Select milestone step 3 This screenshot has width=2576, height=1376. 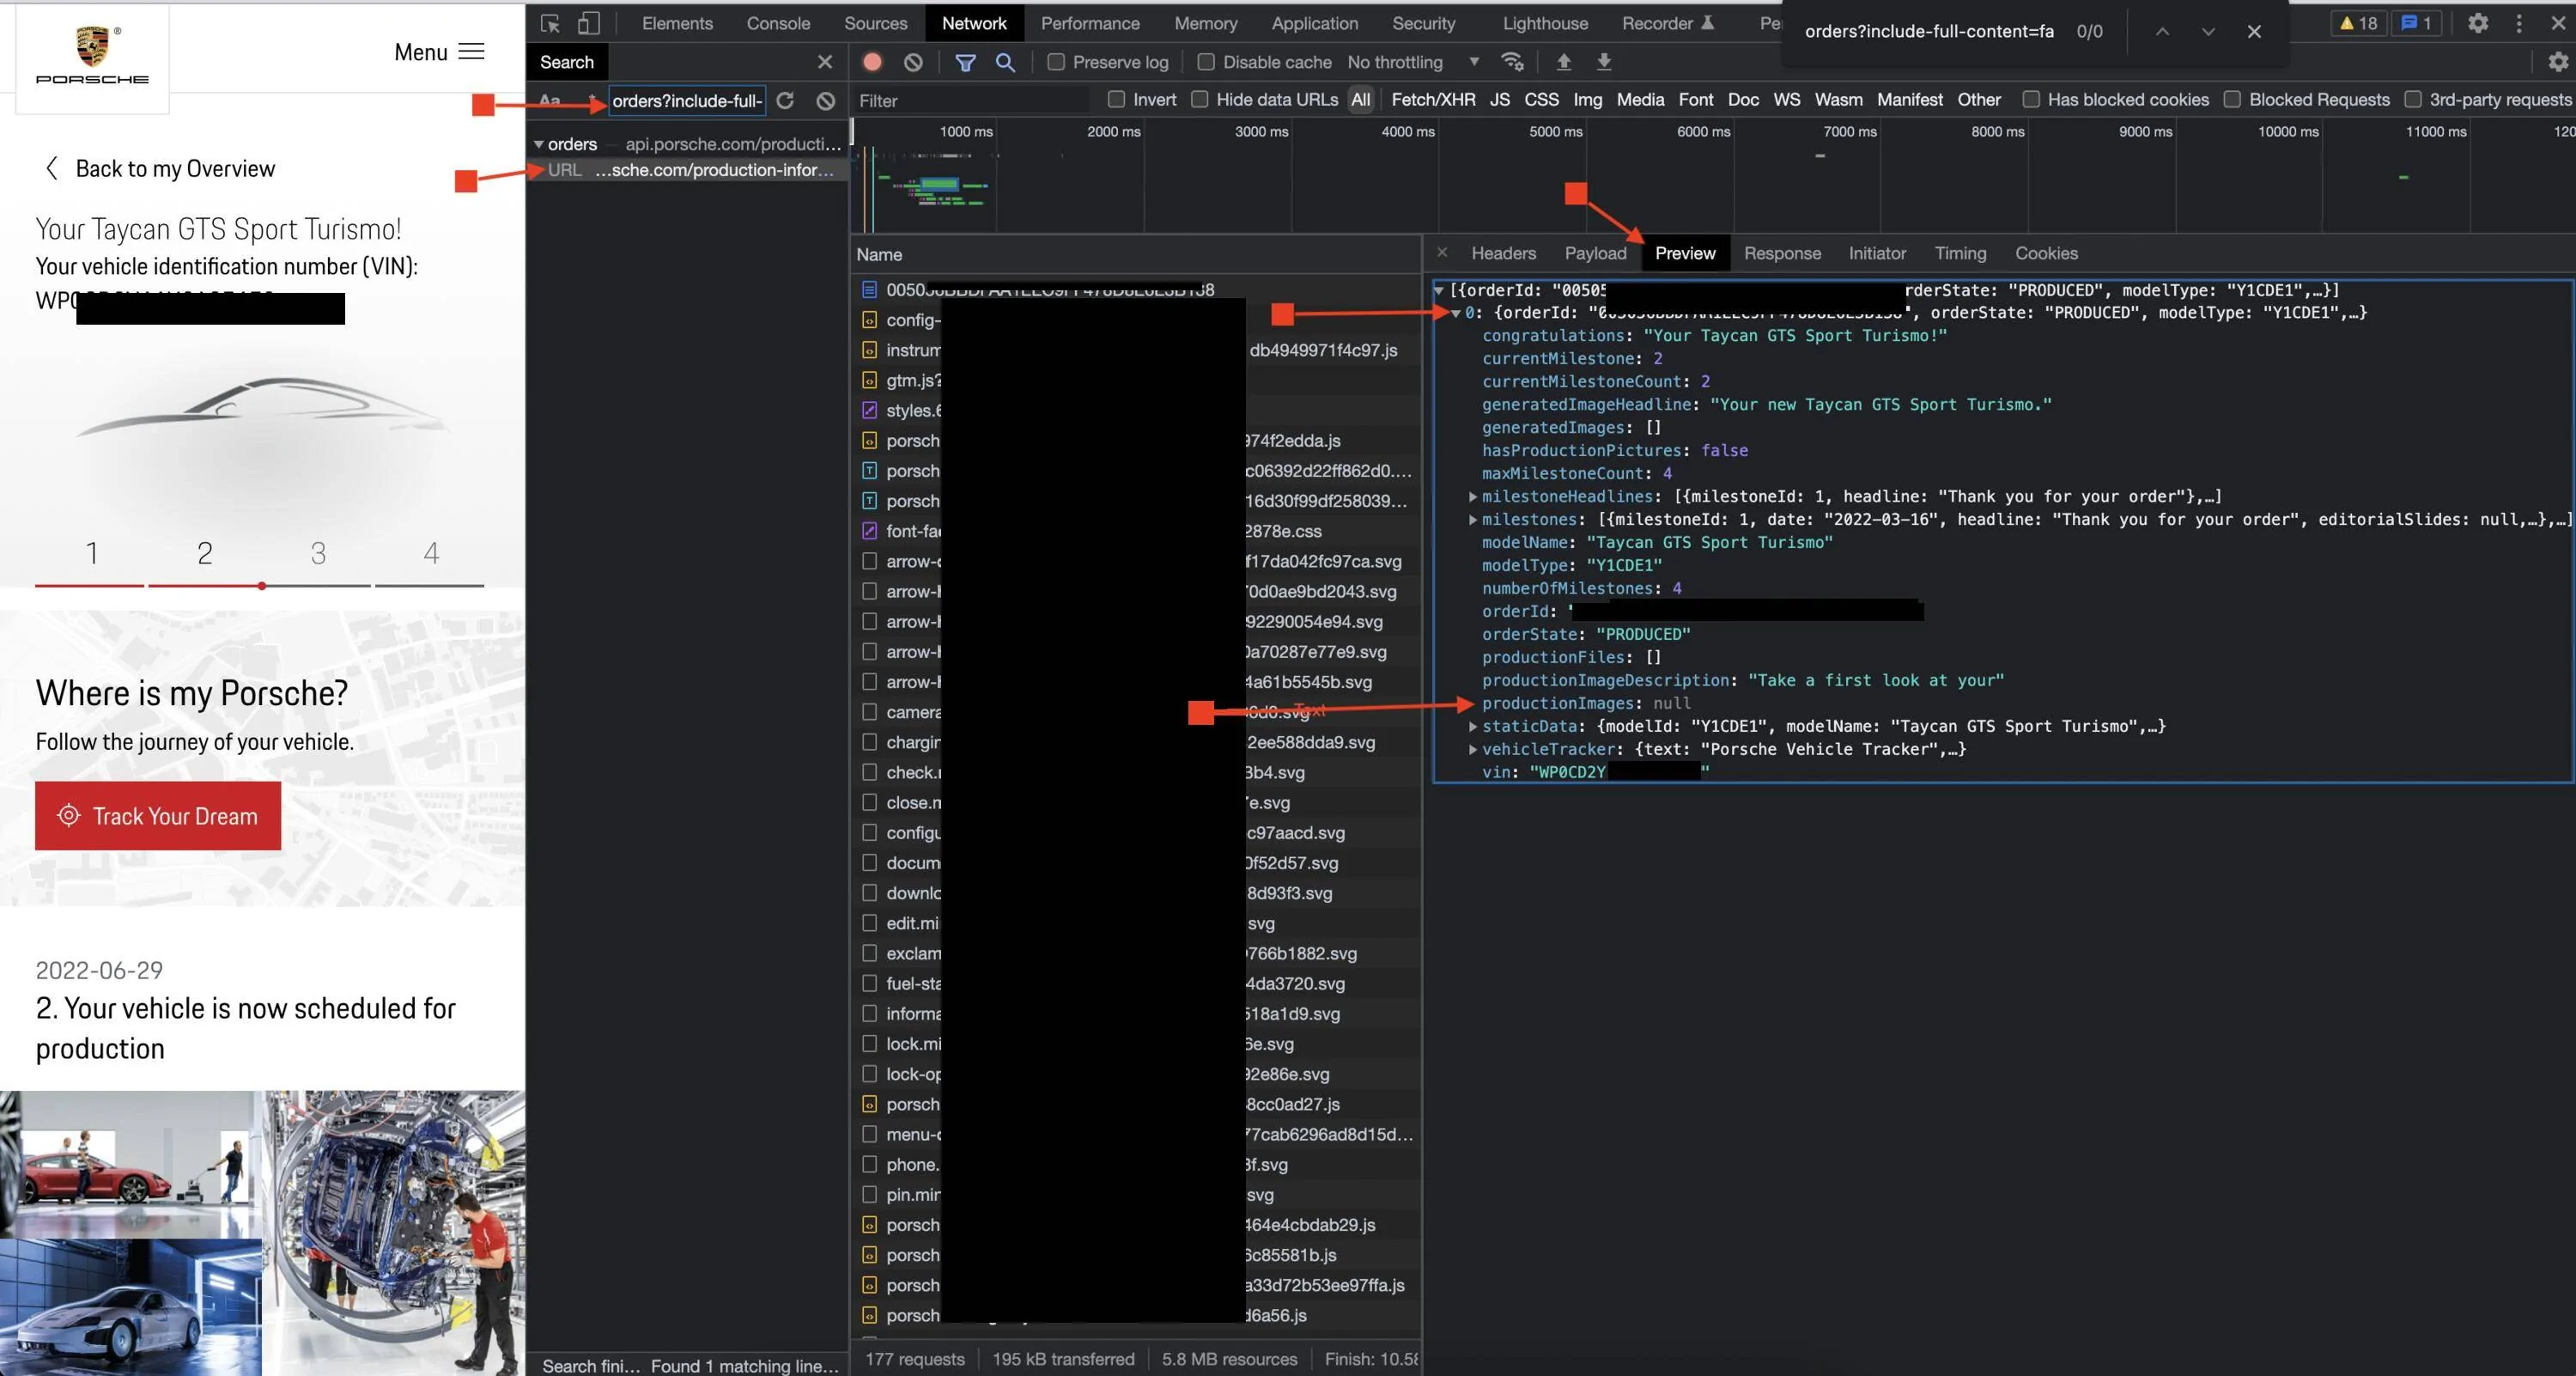317,553
